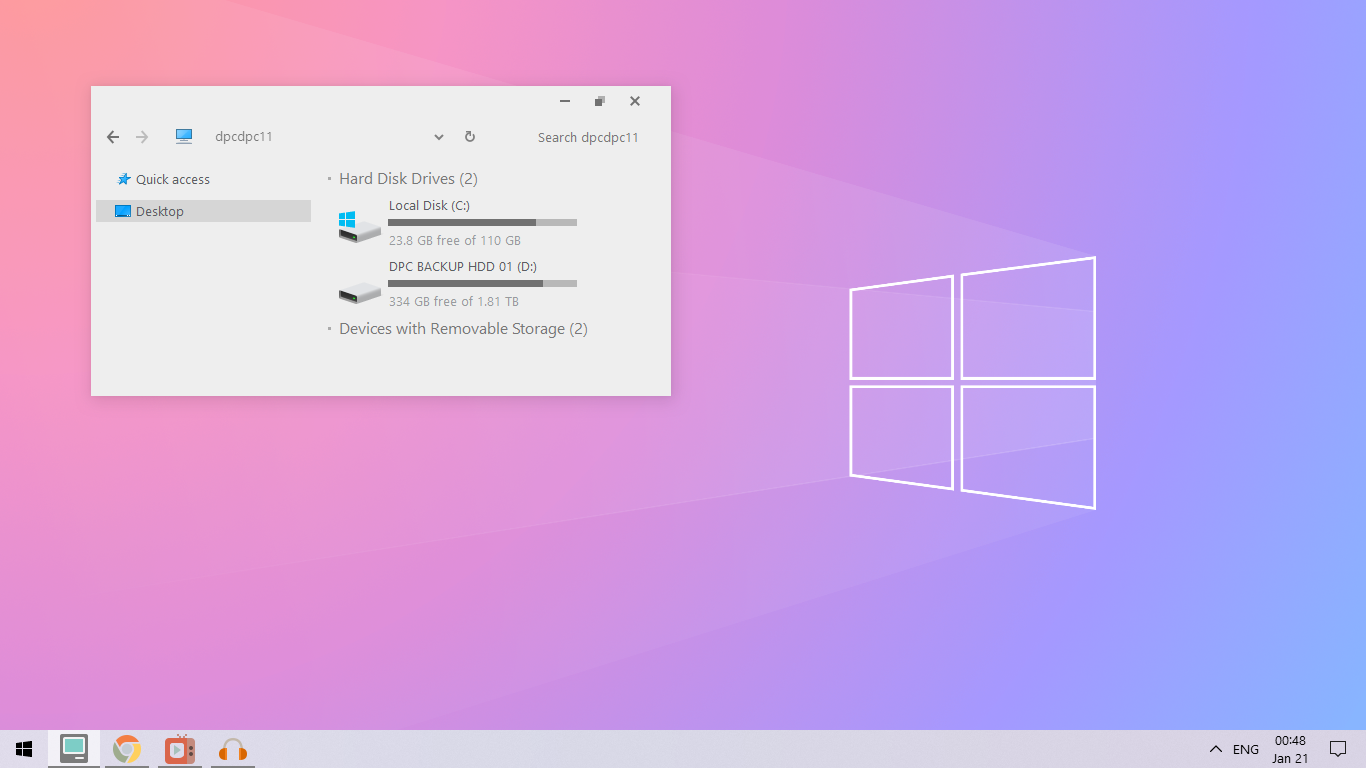Open the headphones music app in taskbar
This screenshot has width=1366, height=768.
232,749
